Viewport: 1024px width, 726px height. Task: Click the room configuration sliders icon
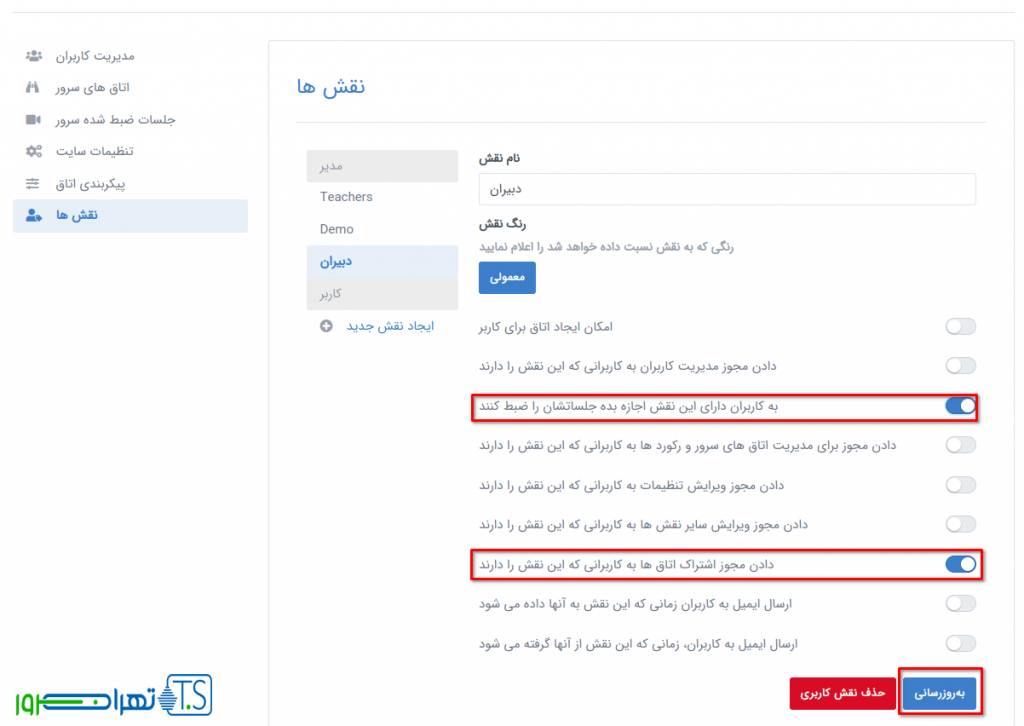coord(33,183)
